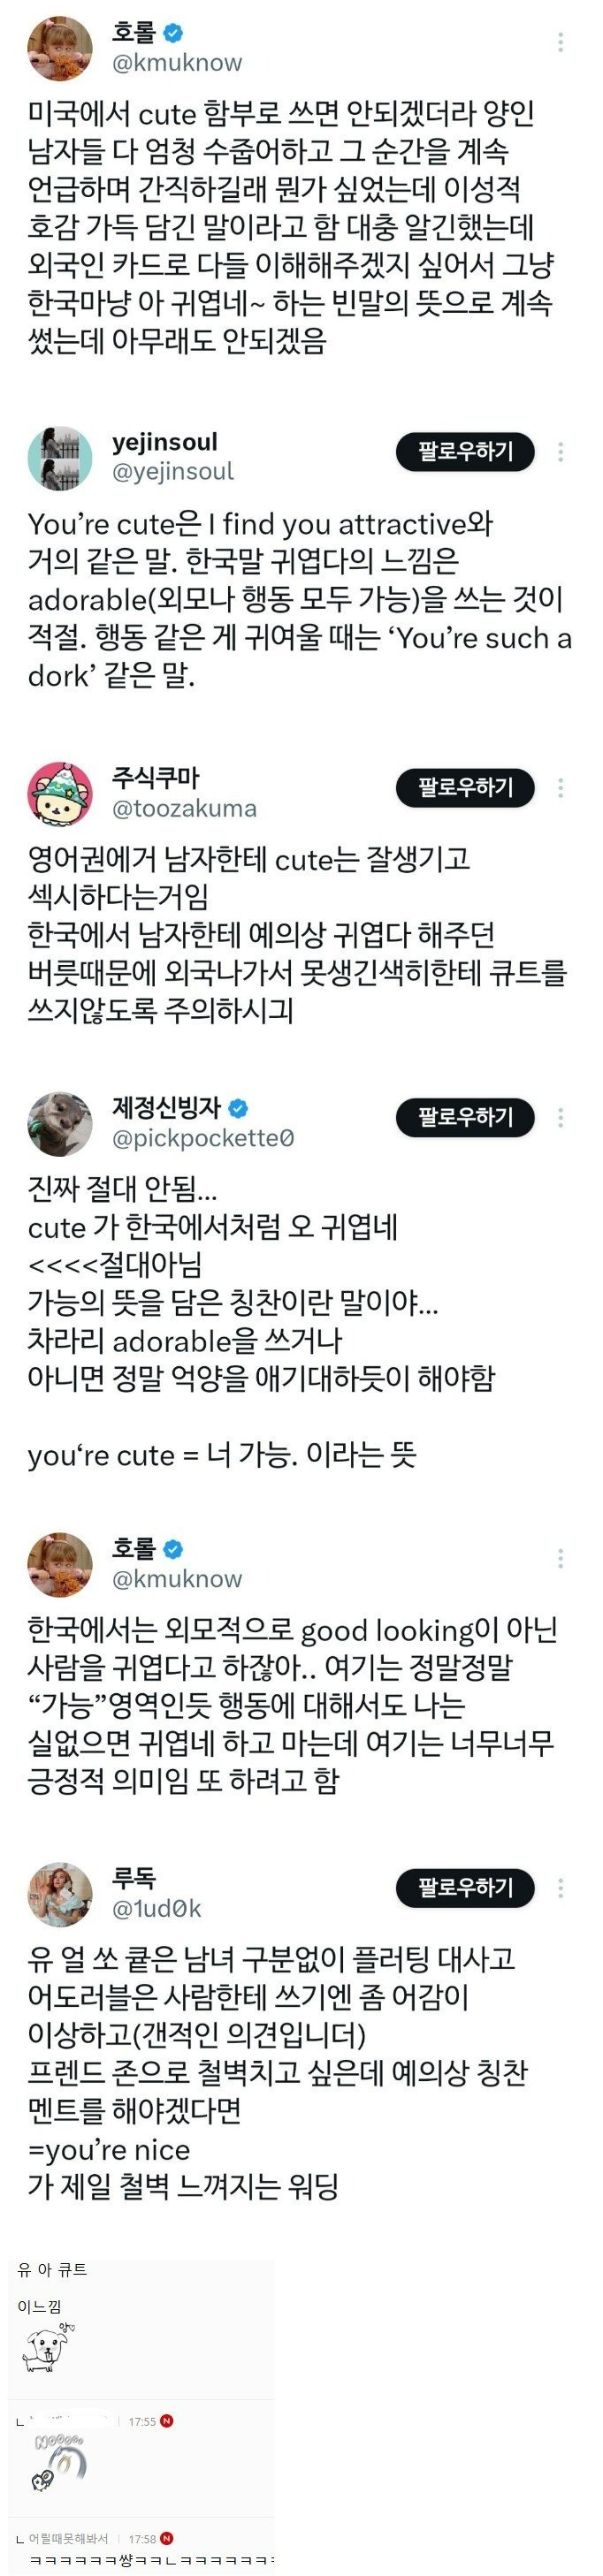Open the more options menu on yejinsoul's tweet
This screenshot has width=603, height=2576.
coord(561,452)
